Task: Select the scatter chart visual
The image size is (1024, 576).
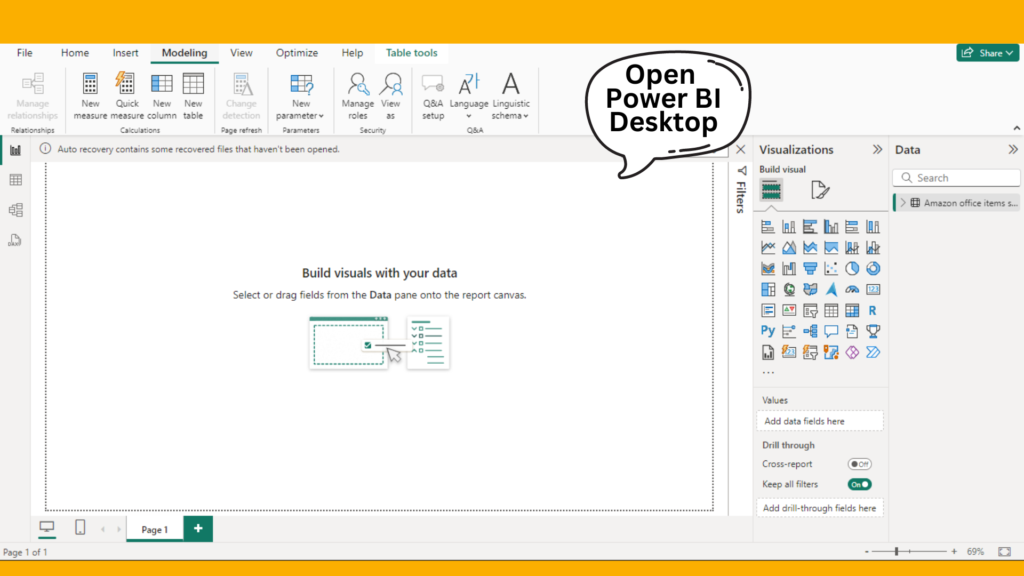Action: (831, 268)
